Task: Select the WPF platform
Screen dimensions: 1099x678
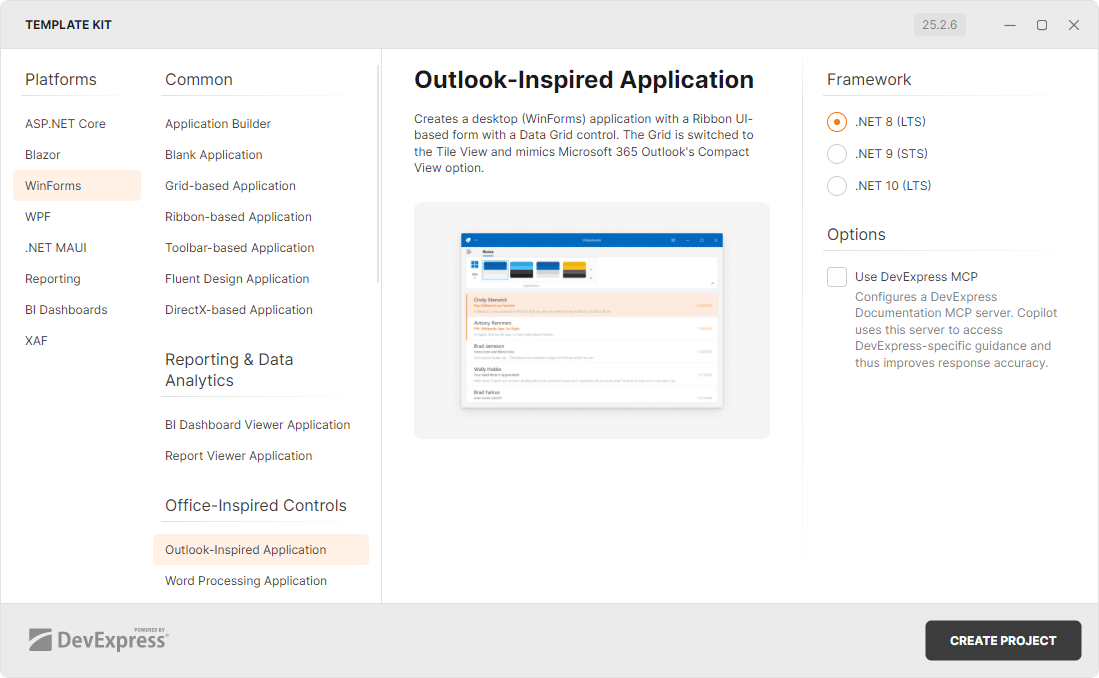Action: 38,217
